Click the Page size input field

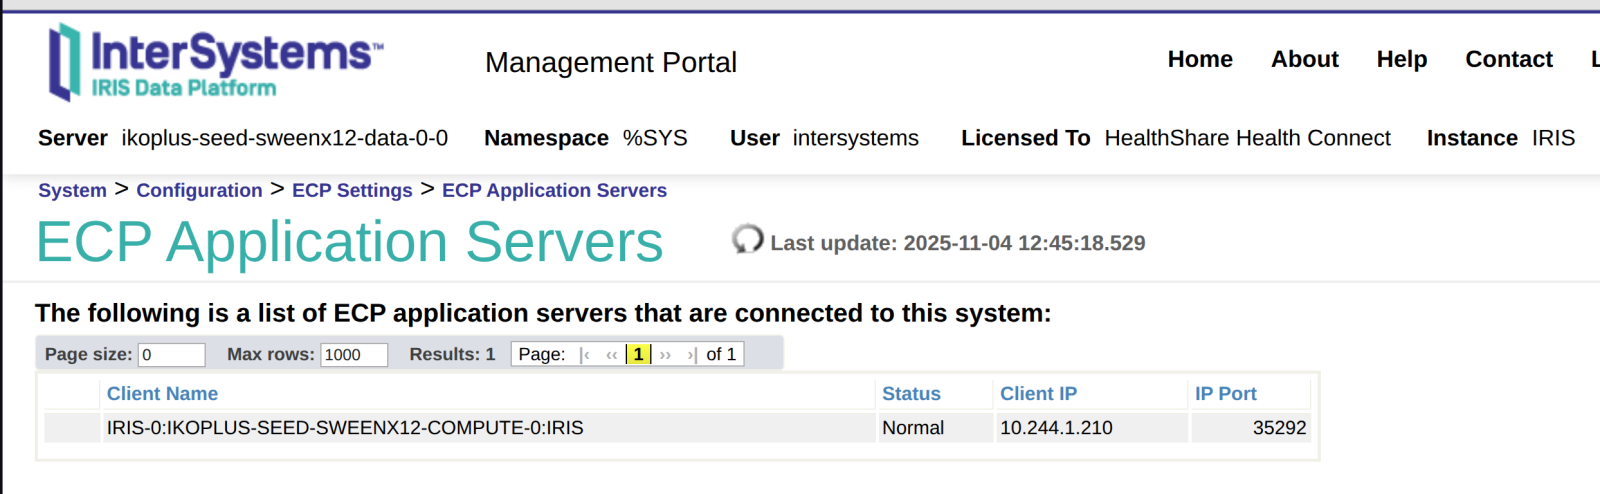171,355
